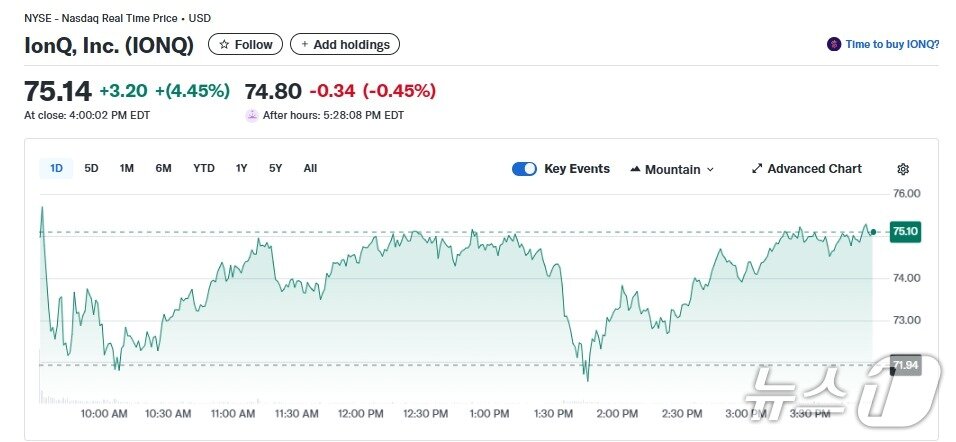Viewport: 956px width, 442px height.
Task: Click the after hours moon icon
Action: (x=252, y=115)
